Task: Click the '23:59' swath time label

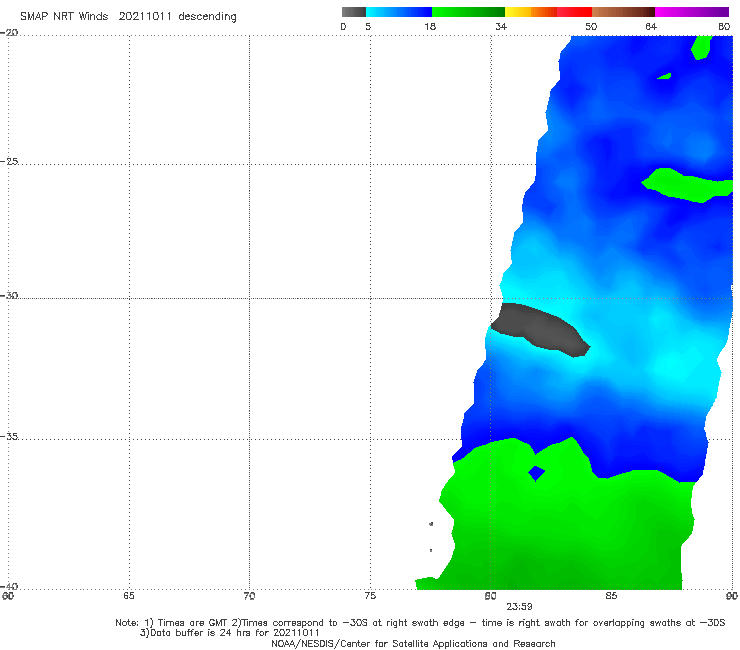Action: coord(519,607)
